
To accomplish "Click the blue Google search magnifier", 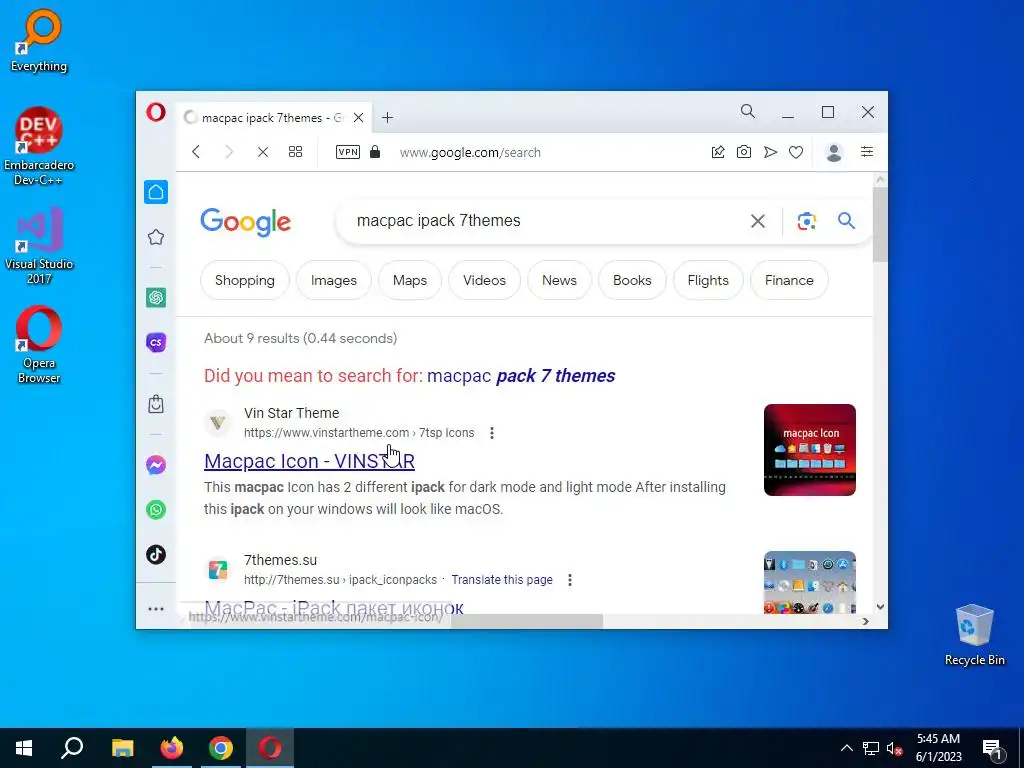I will coord(846,221).
